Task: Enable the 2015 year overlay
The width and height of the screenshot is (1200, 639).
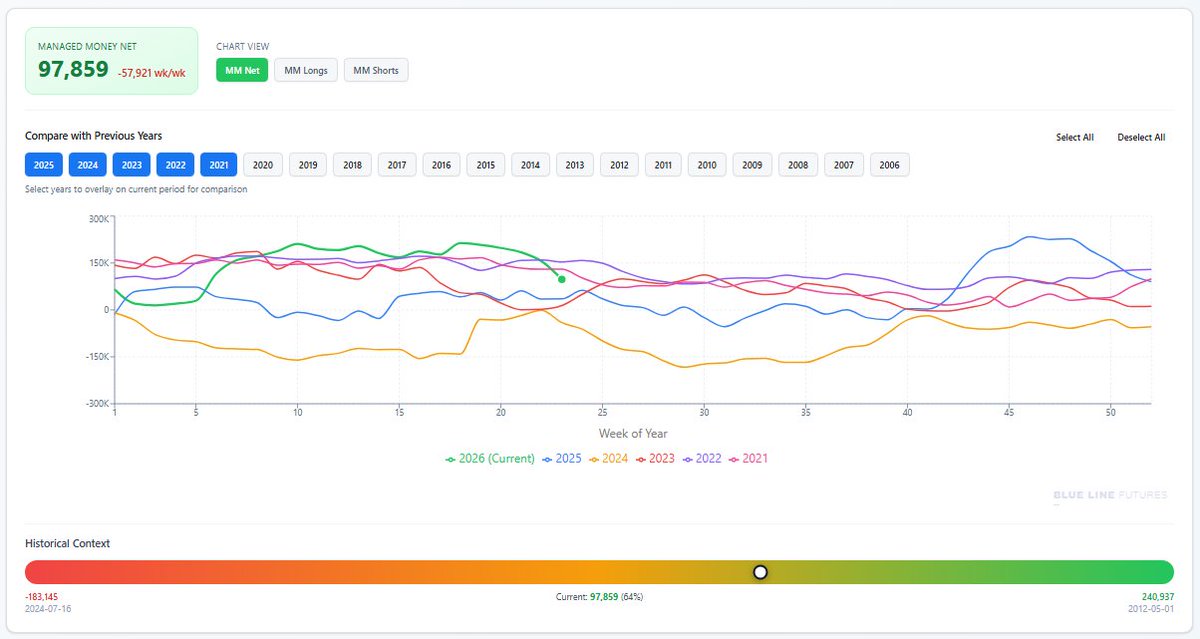Action: coord(485,165)
